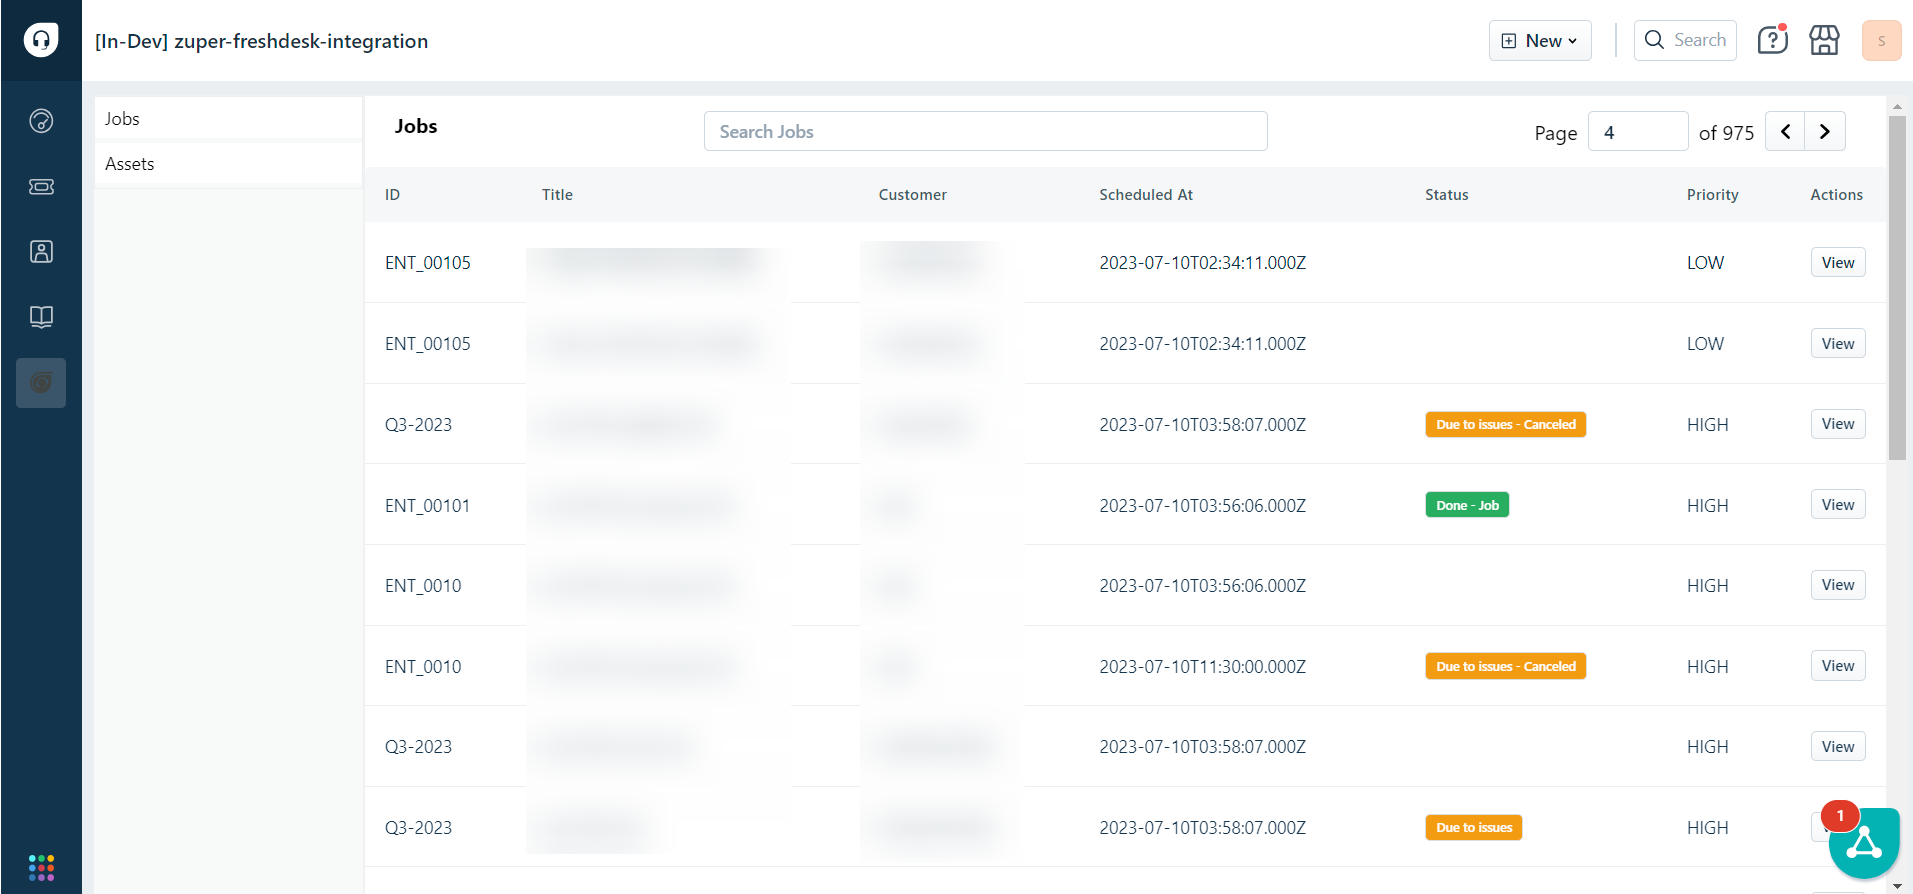Select the Jobs tab in left panel

point(228,119)
